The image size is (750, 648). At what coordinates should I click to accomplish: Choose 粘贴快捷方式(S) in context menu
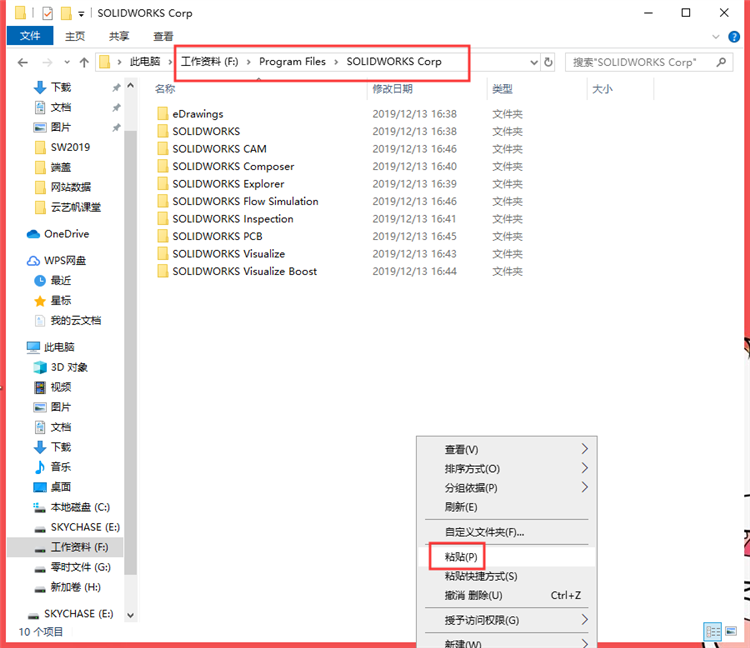coord(507,576)
